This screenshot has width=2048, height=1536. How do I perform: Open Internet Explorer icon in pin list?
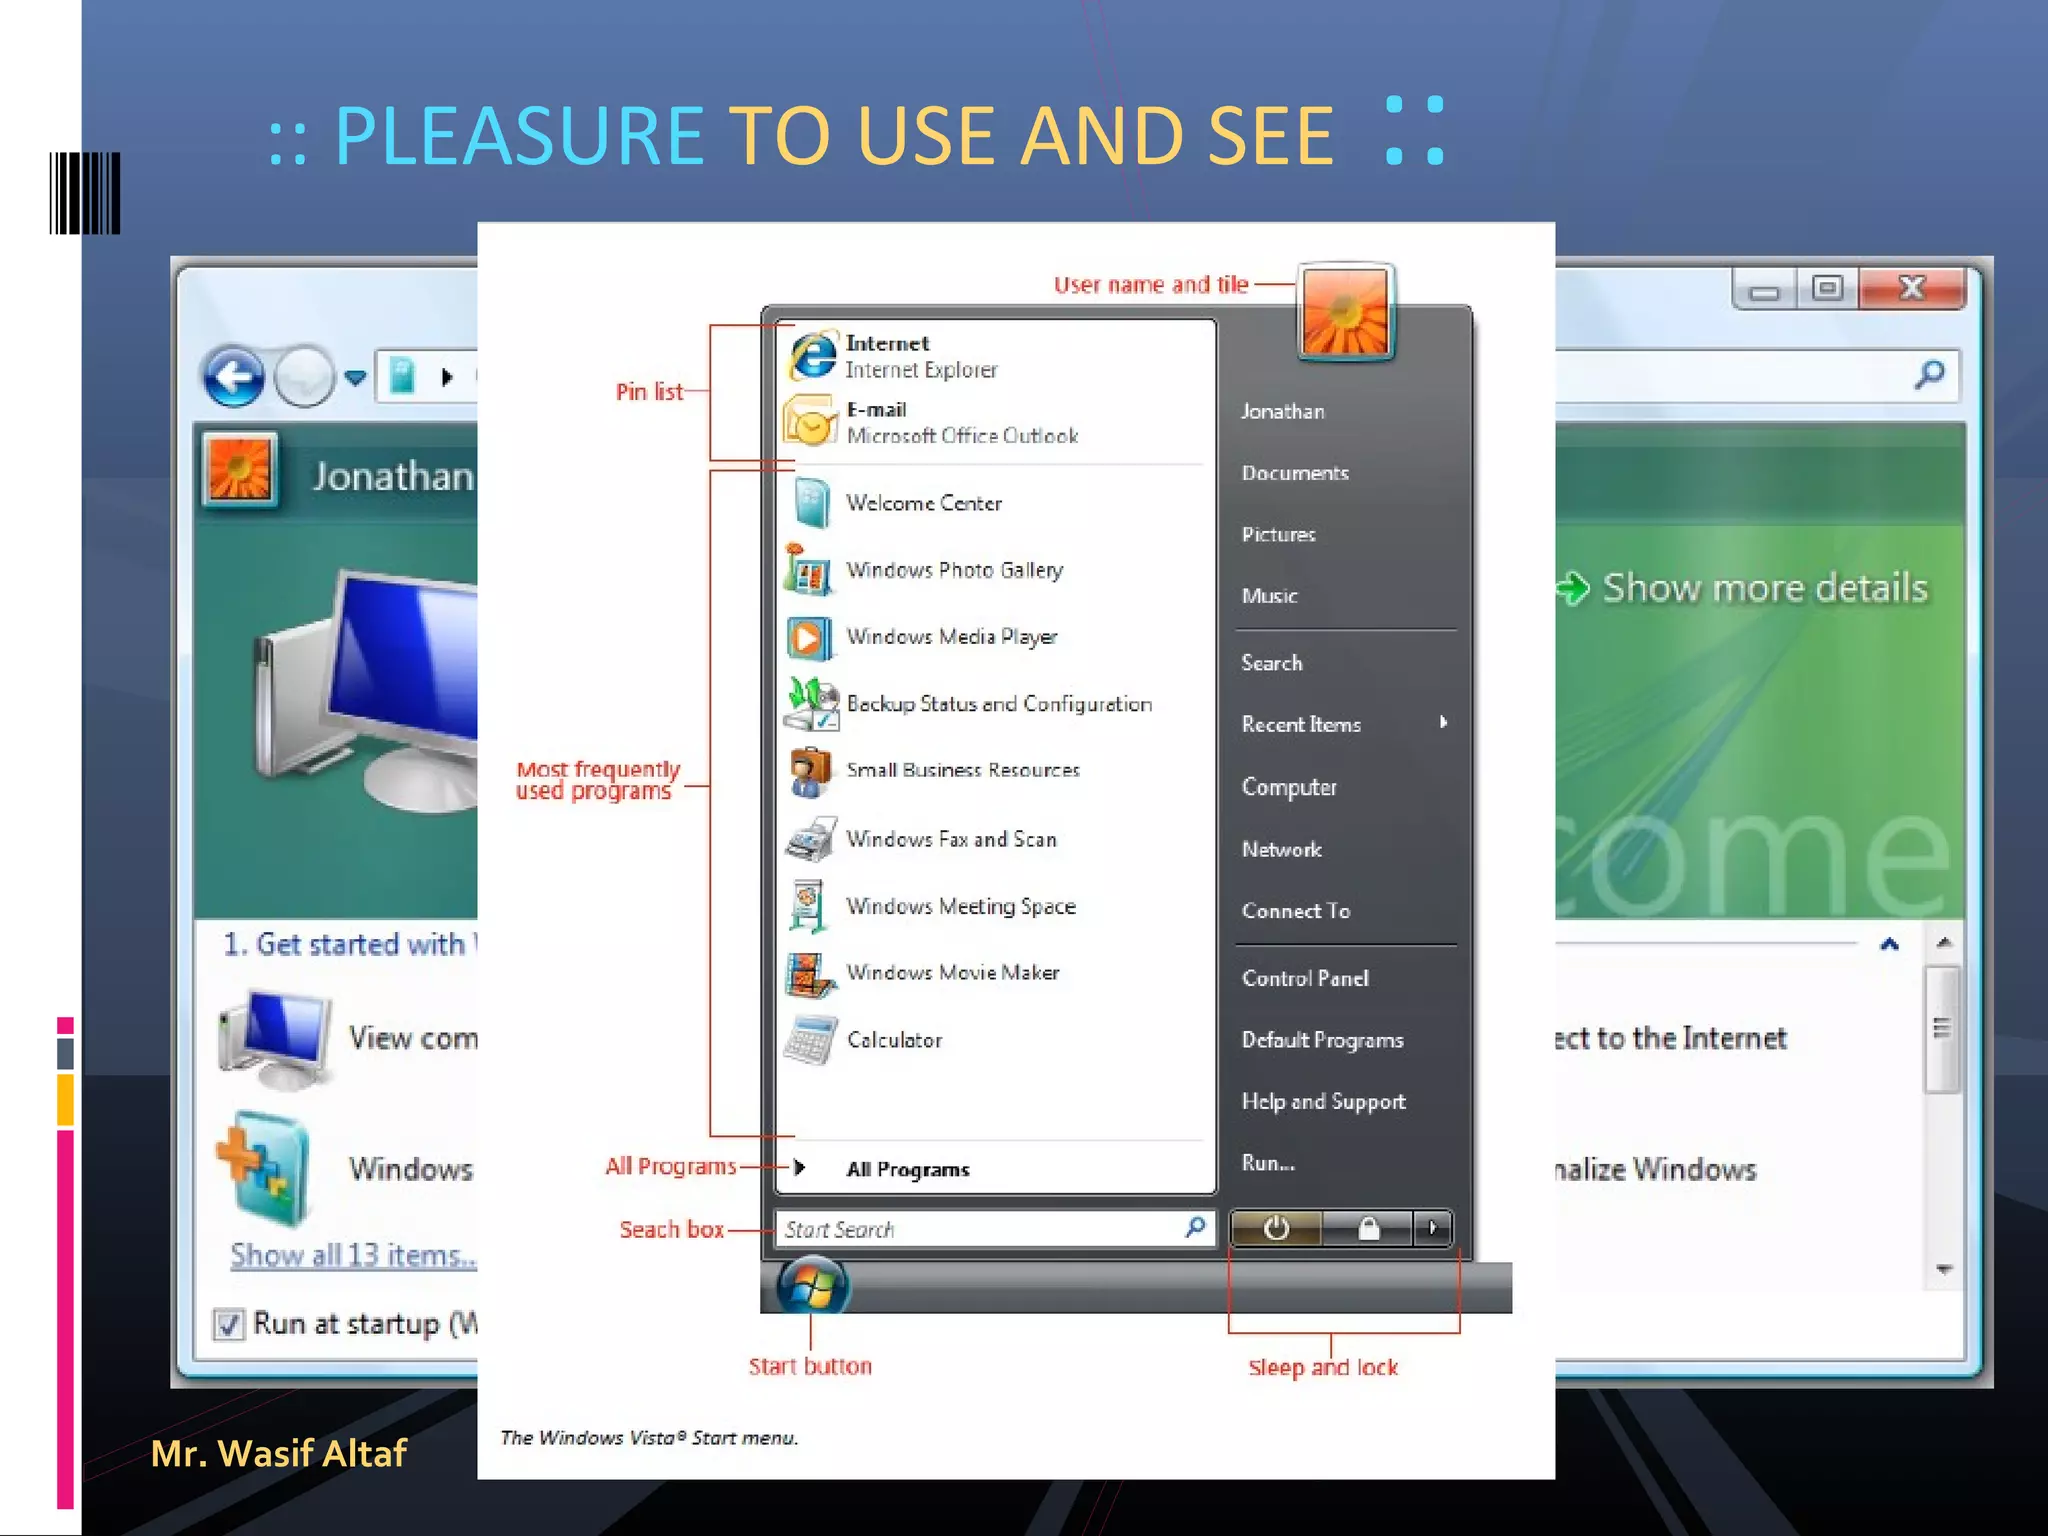tap(812, 355)
